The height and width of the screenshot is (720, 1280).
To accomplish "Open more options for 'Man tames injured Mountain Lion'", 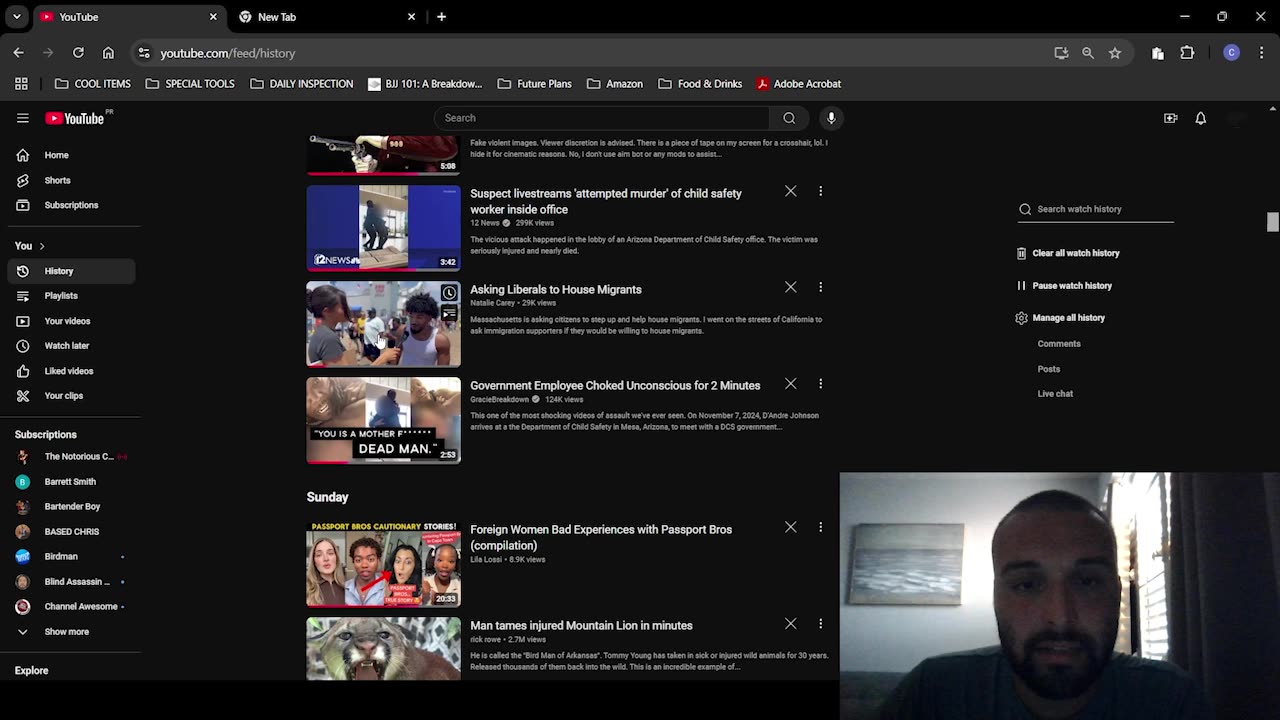I will pos(820,623).
